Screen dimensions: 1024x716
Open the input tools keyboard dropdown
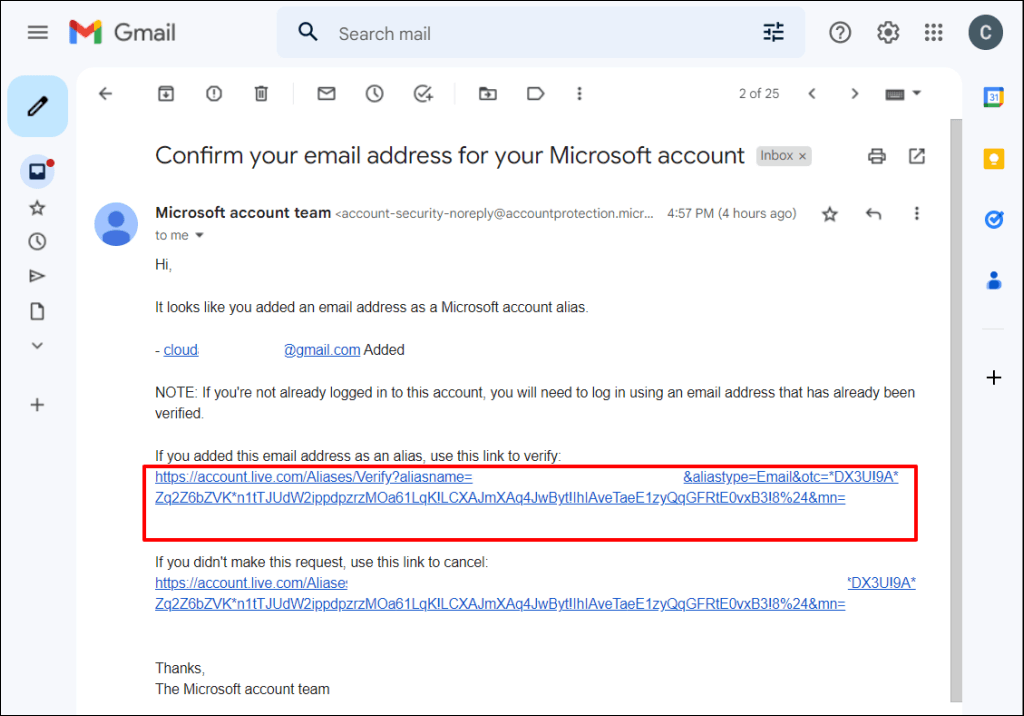click(x=916, y=93)
